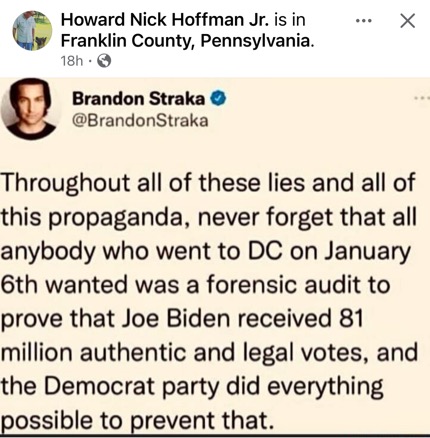This screenshot has width=430, height=438.
Task: Open the @BrandonStraka handle
Action: pyautogui.click(x=140, y=121)
